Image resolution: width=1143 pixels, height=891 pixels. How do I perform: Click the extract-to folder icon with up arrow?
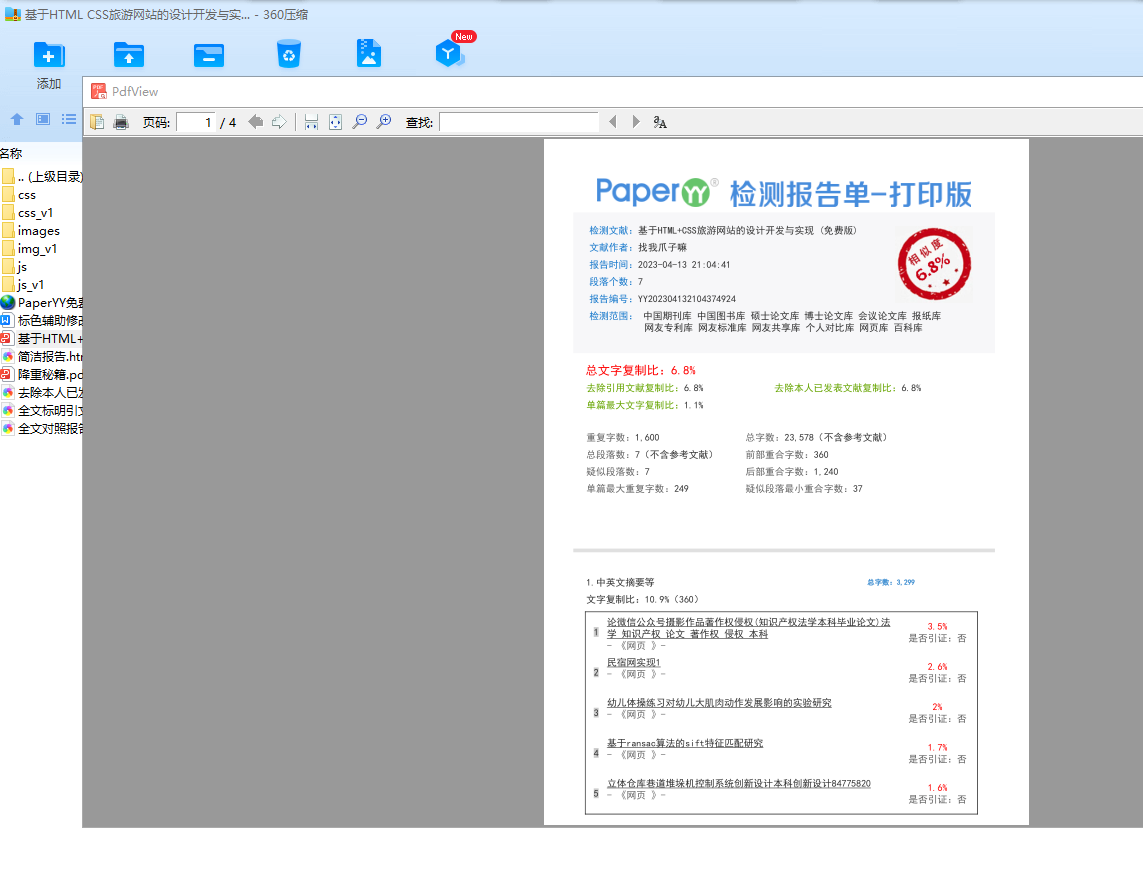click(129, 55)
